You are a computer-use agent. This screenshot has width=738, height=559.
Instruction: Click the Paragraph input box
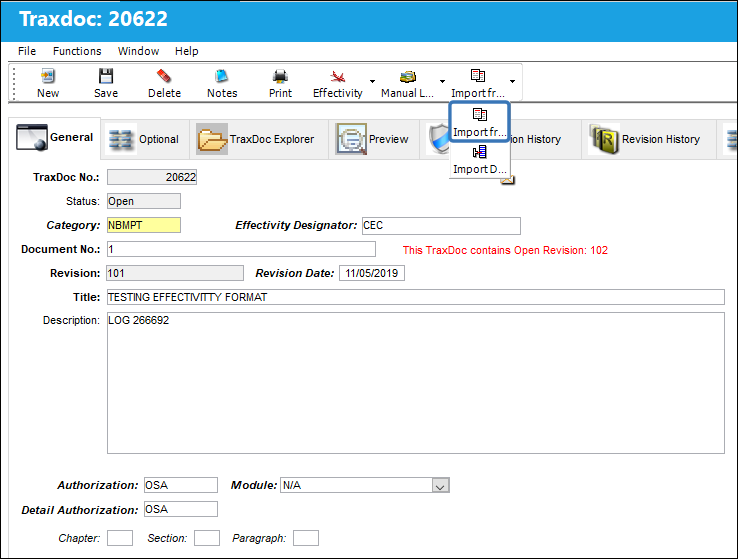(x=306, y=538)
